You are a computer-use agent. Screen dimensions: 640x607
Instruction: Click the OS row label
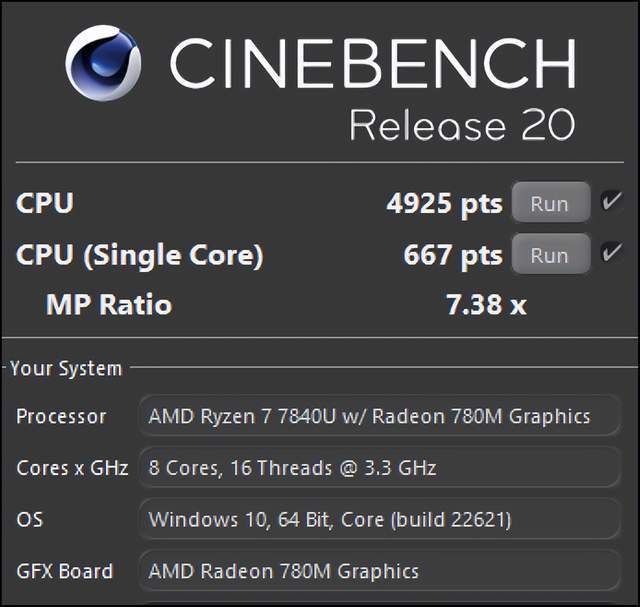tap(29, 519)
